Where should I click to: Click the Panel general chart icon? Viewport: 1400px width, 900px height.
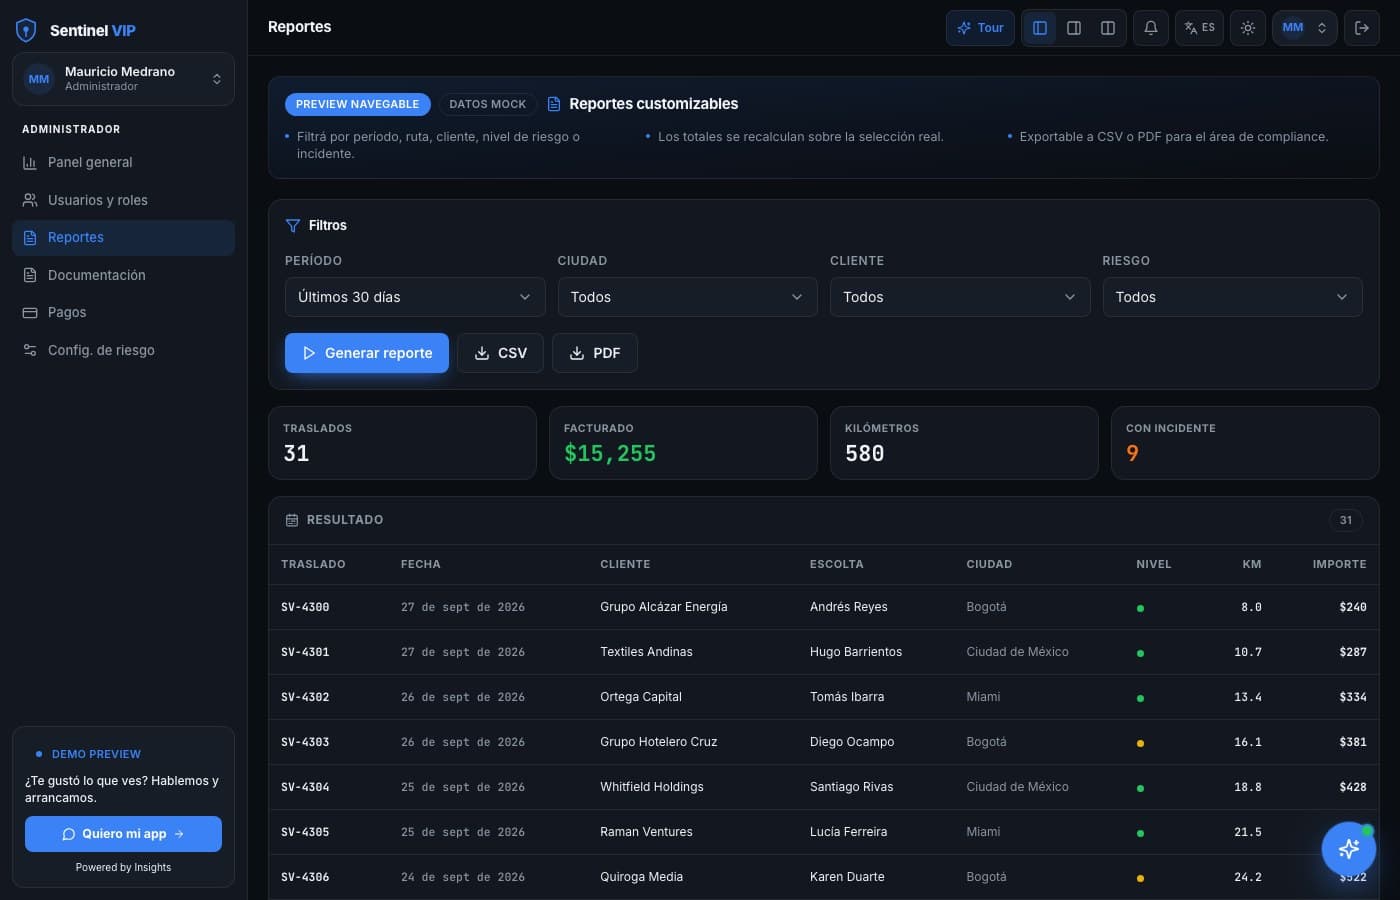click(x=30, y=162)
